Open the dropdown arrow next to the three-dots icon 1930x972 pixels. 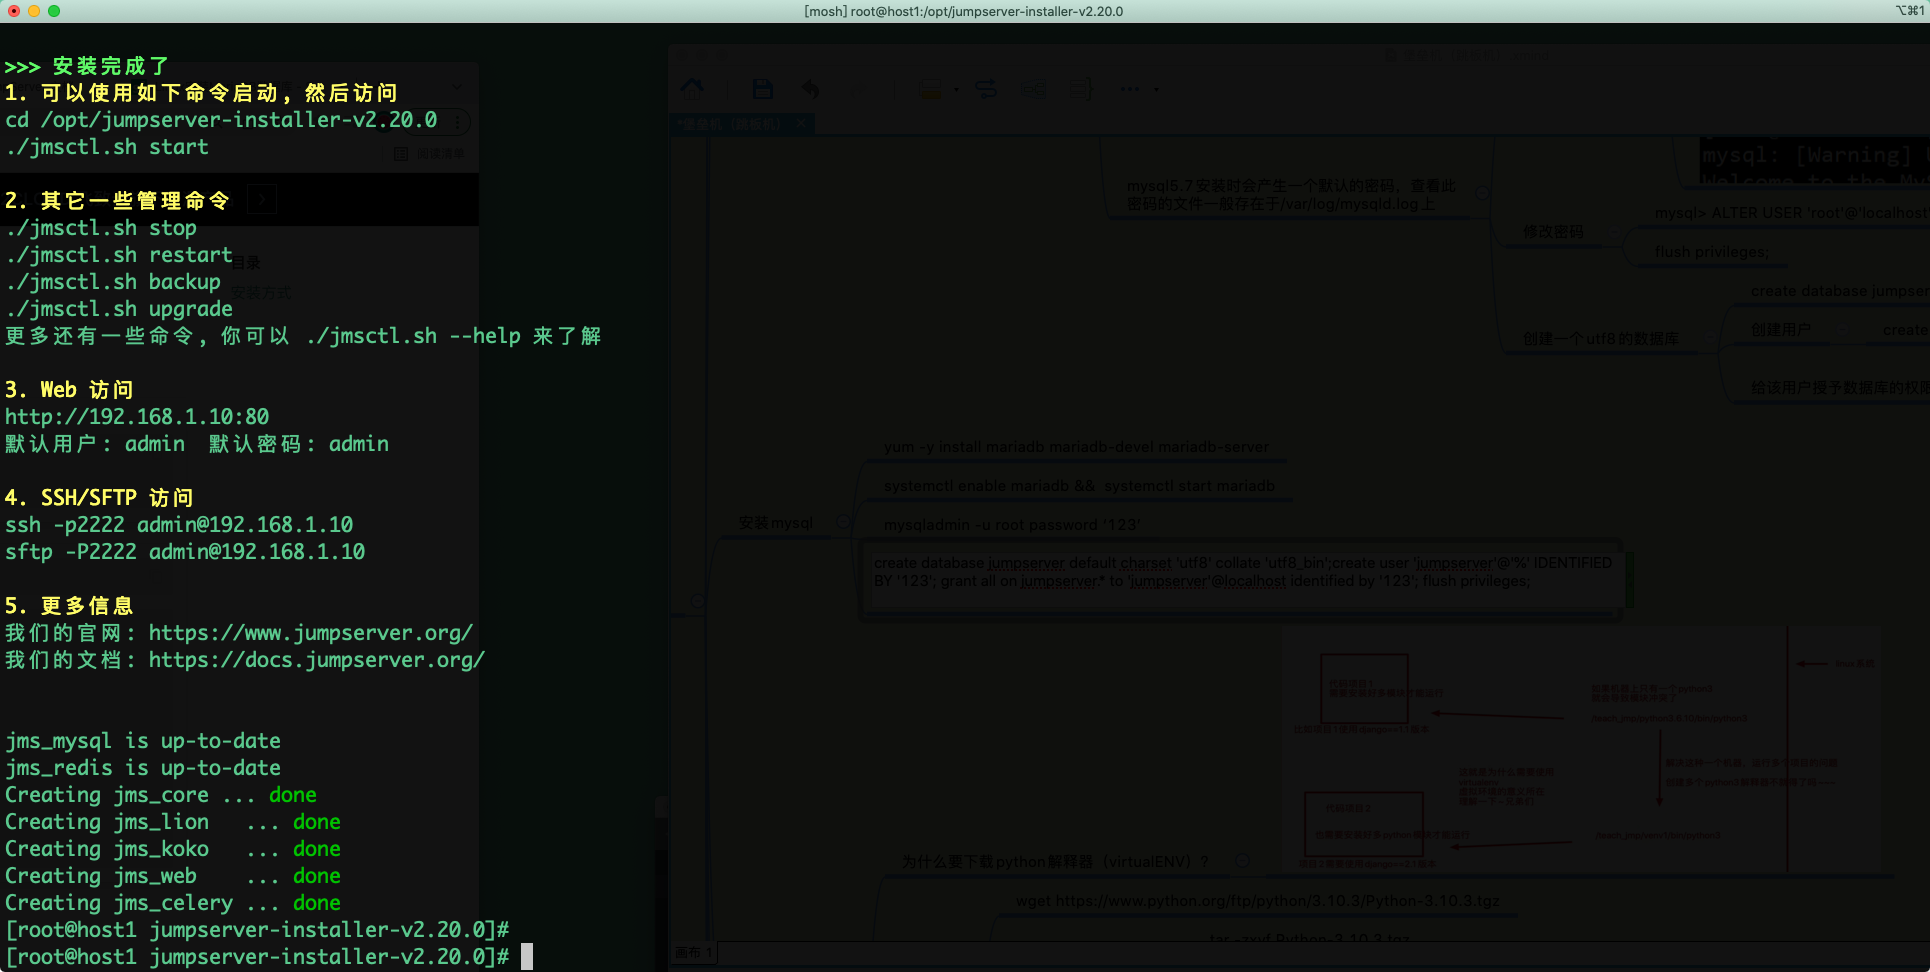click(1156, 89)
